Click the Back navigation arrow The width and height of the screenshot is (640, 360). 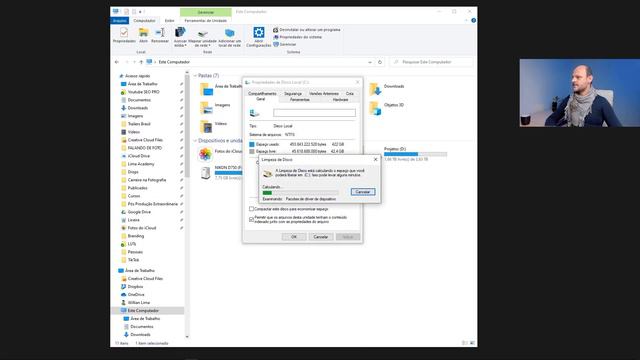pos(117,62)
